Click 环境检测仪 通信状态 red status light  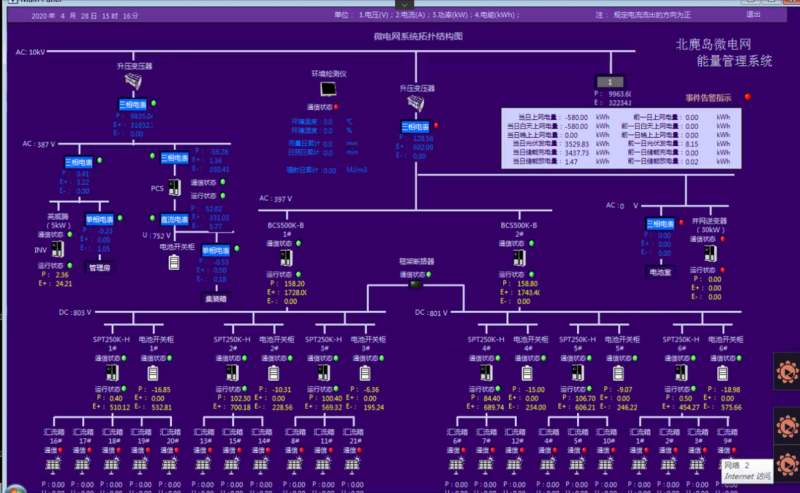point(337,108)
